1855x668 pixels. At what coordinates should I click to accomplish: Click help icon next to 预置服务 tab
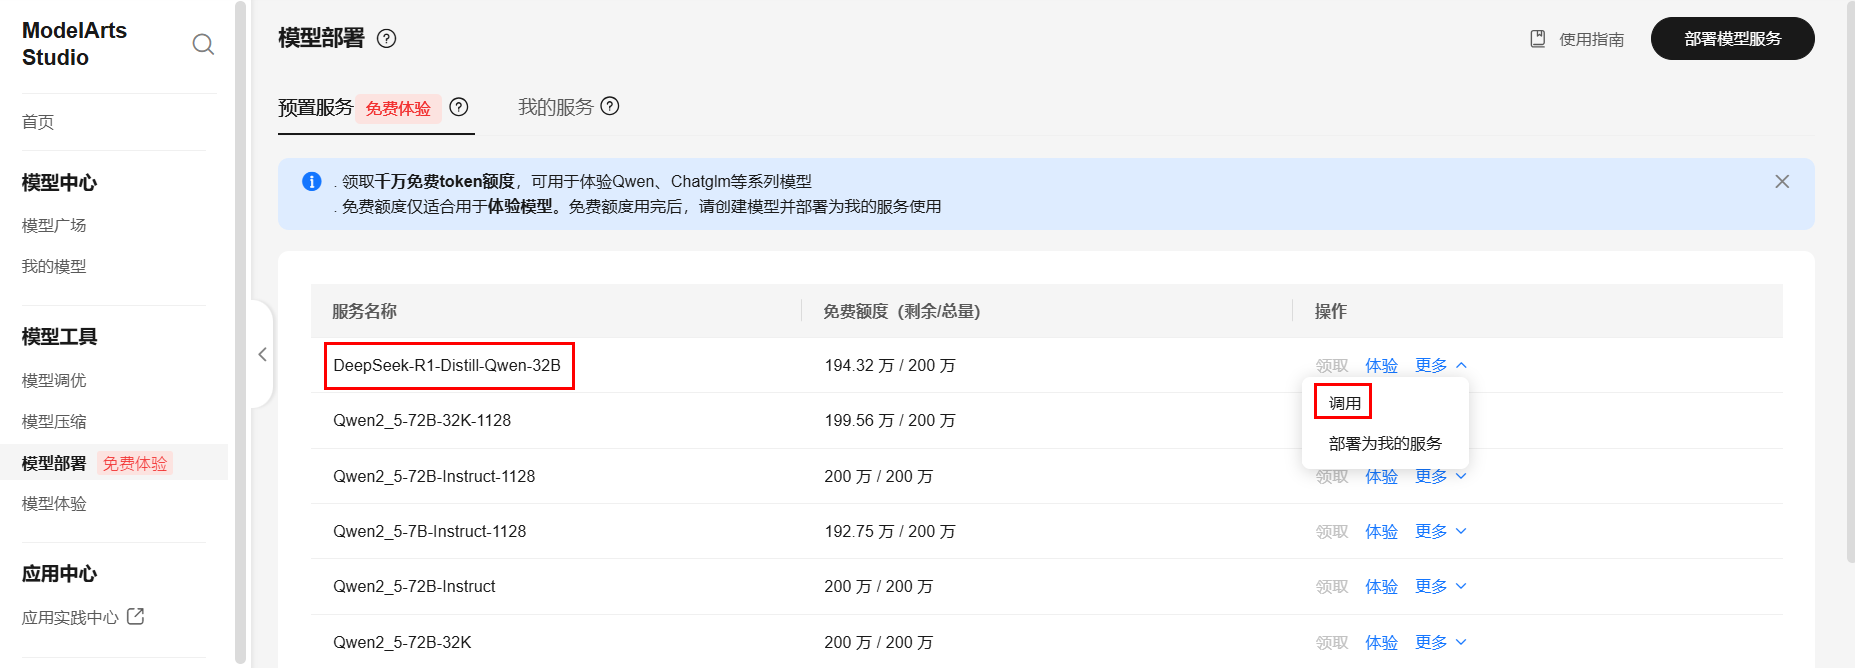459,107
